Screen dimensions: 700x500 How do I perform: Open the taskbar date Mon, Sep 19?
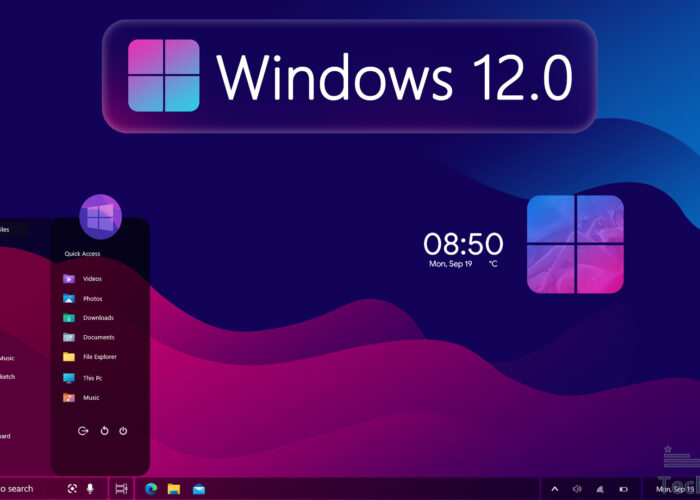tap(675, 489)
